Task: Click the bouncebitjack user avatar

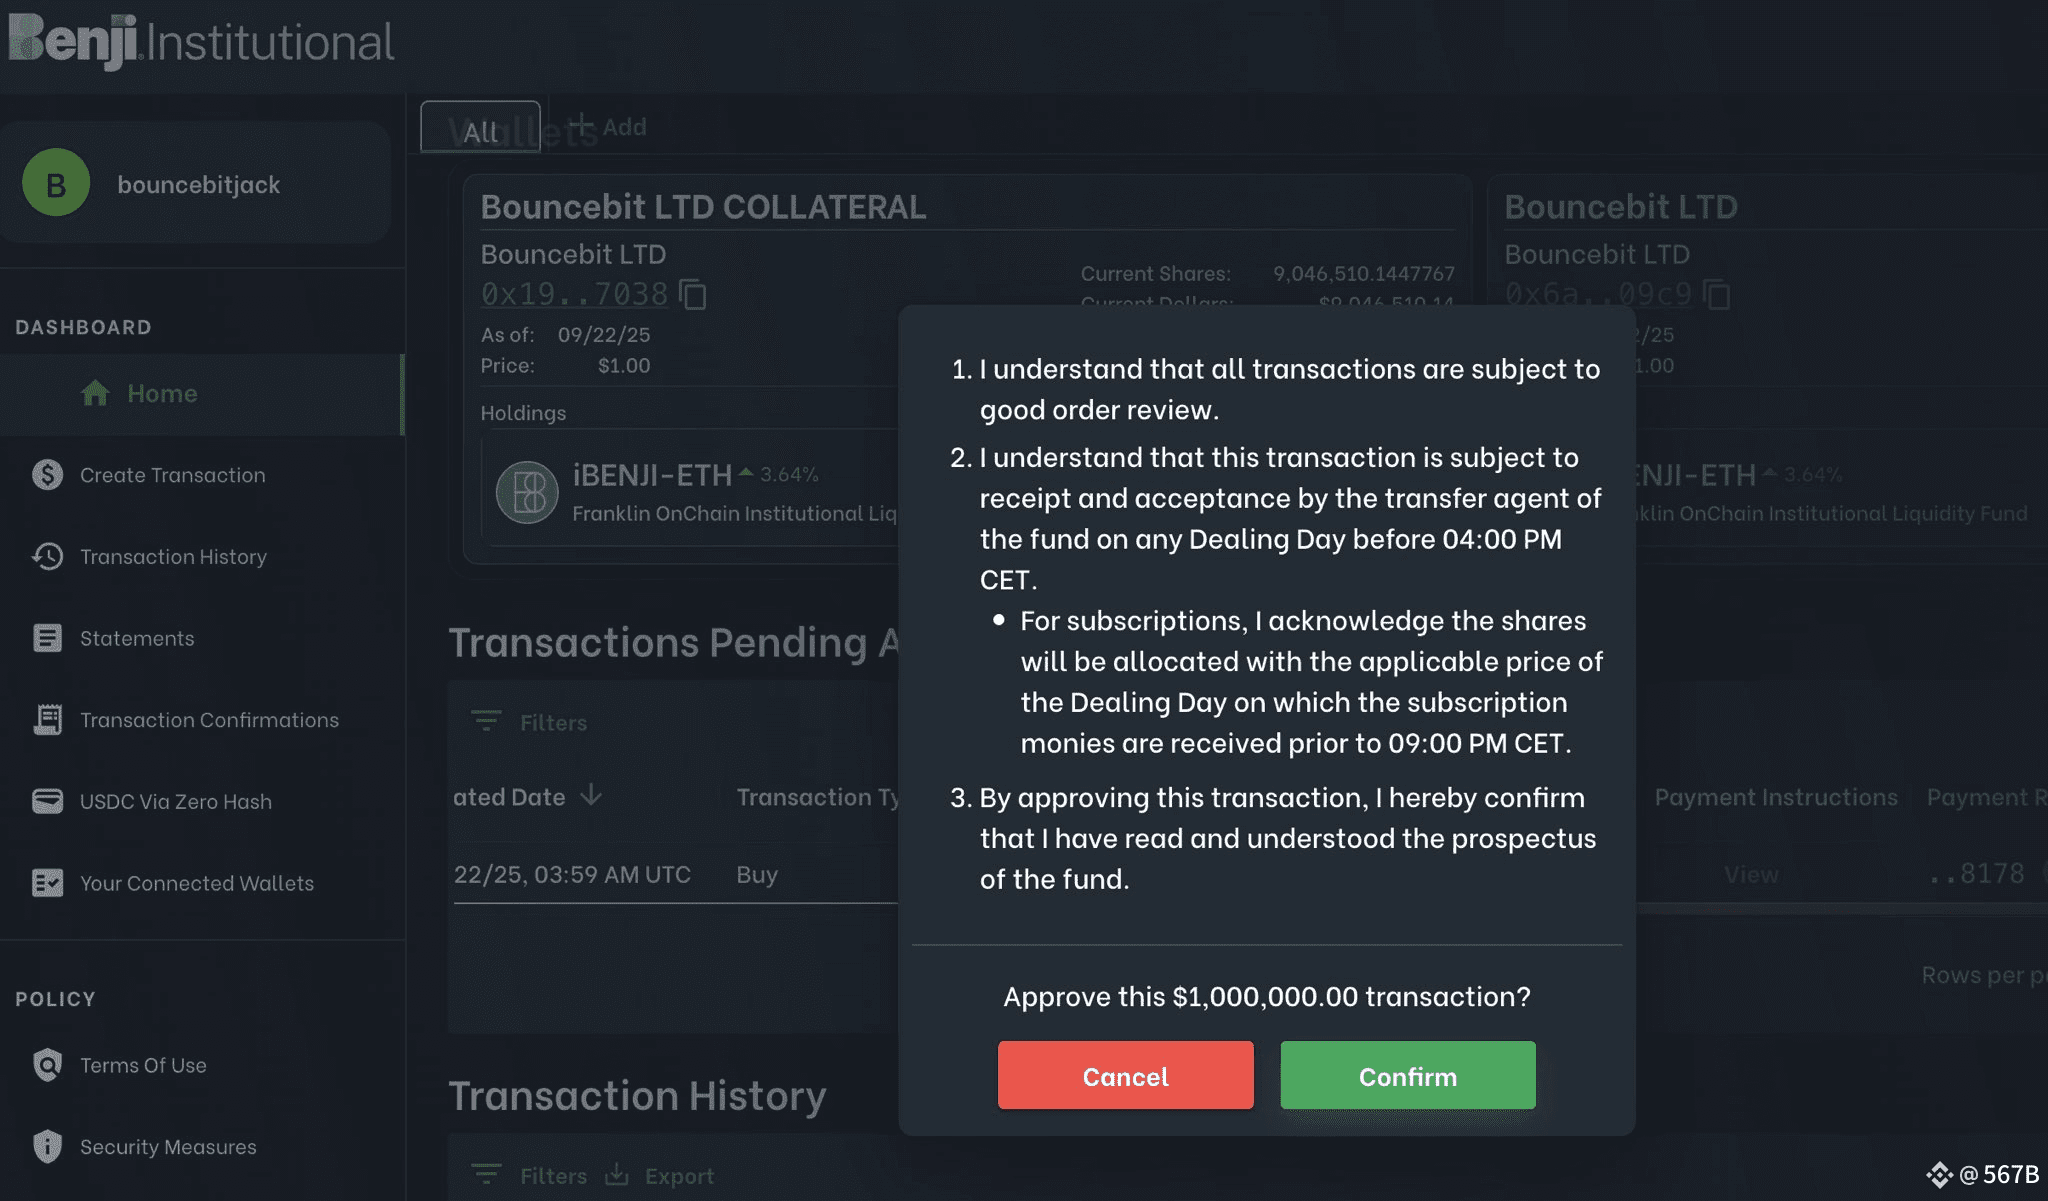Action: [x=56, y=183]
